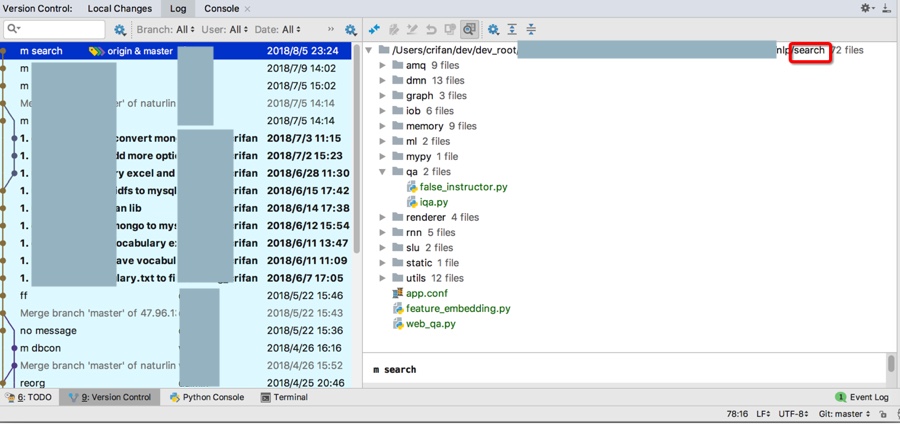Click the Python icon of feature_embedding.py
Screen dimensions: 900x424
(x=397, y=309)
